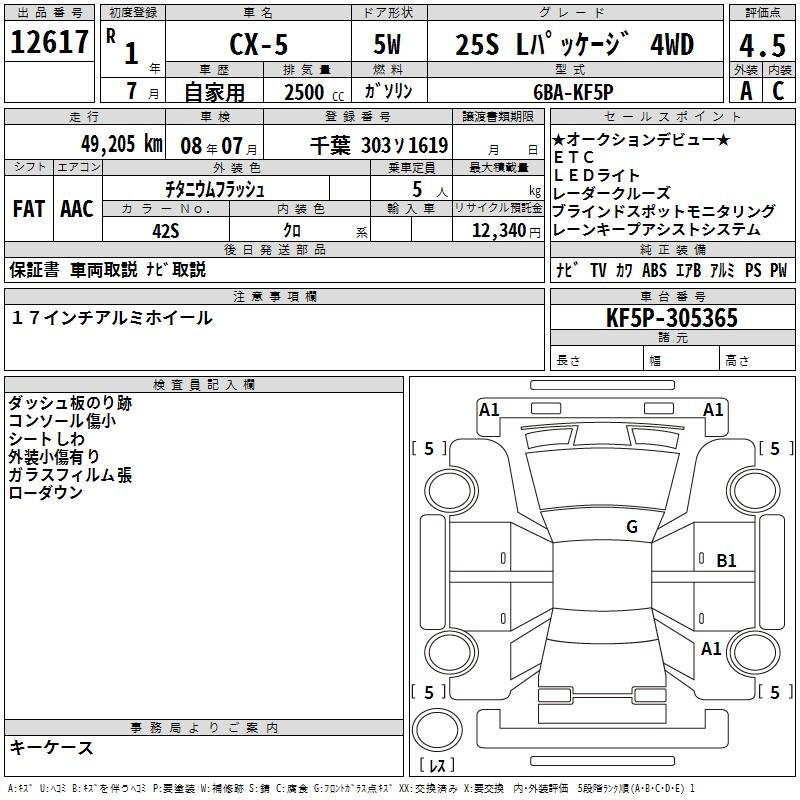This screenshot has height=800, width=800.
Task: Select the fuel type ガソリン
Action: (x=388, y=91)
